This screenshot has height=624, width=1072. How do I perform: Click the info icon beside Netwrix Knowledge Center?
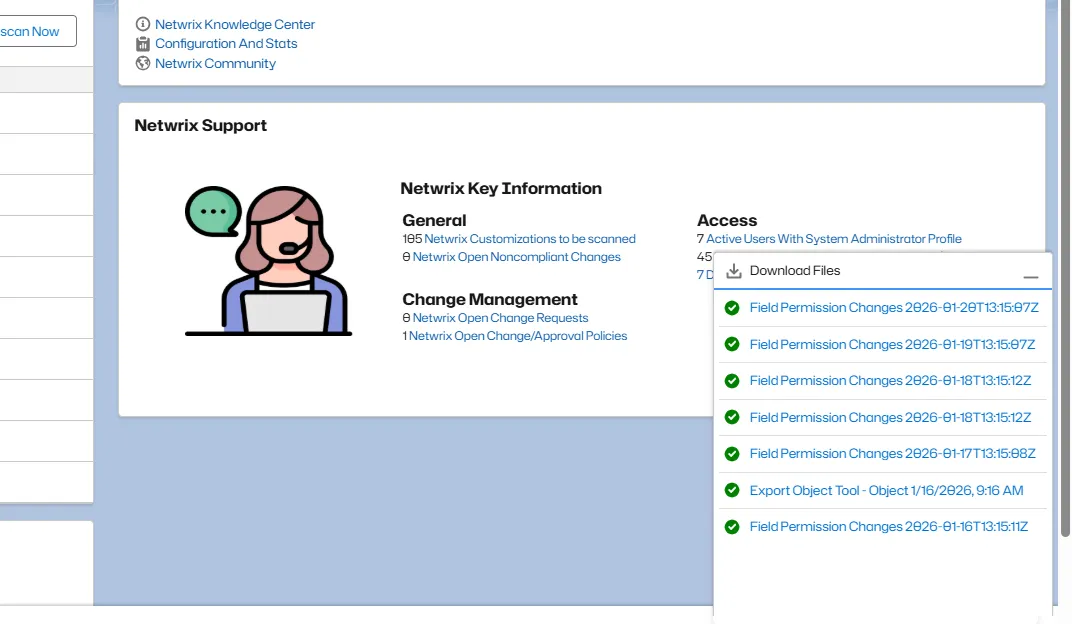[x=143, y=24]
